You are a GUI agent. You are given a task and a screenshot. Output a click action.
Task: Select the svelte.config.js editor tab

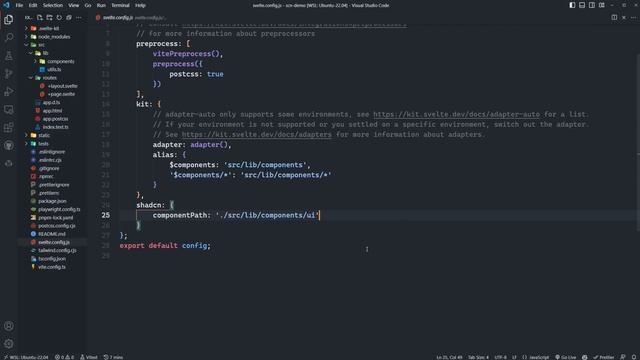[x=118, y=18]
